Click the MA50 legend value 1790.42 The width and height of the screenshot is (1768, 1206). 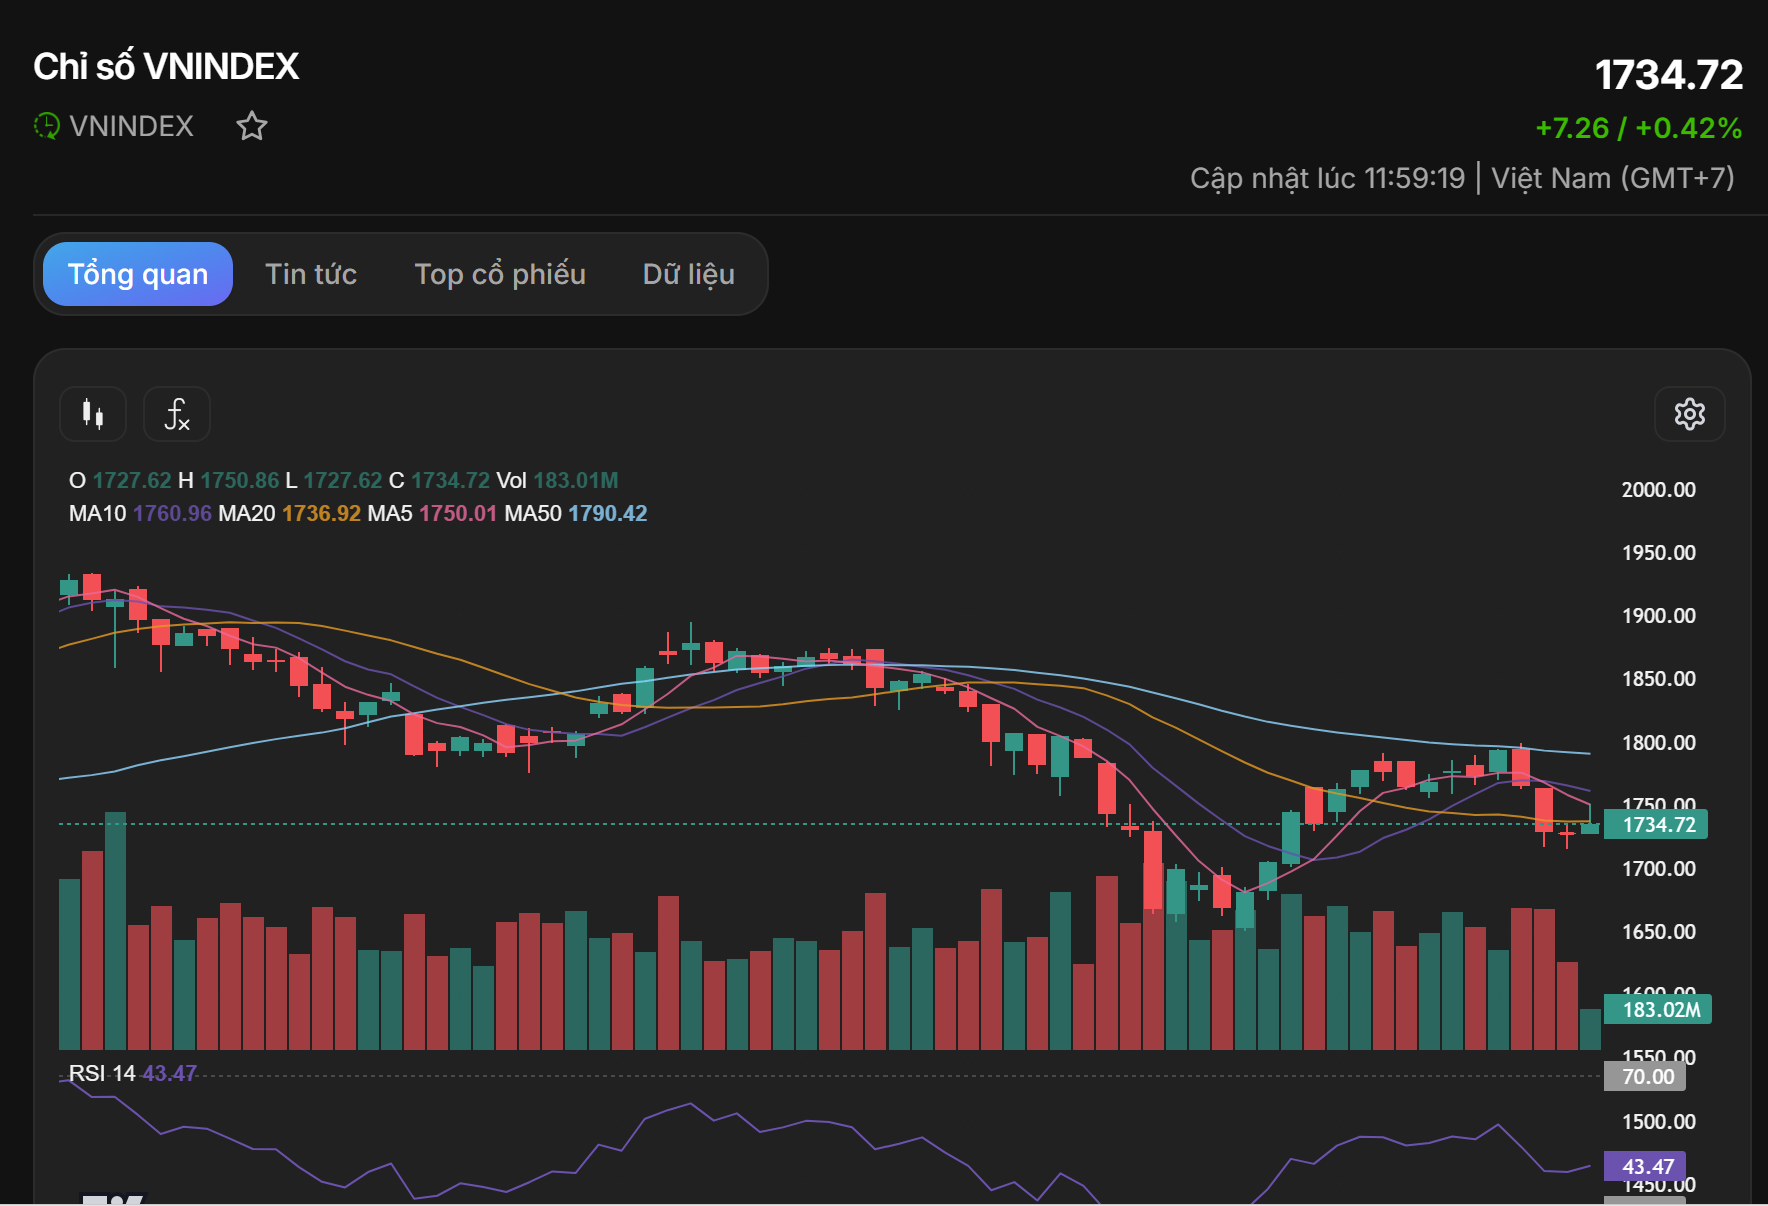(x=608, y=513)
